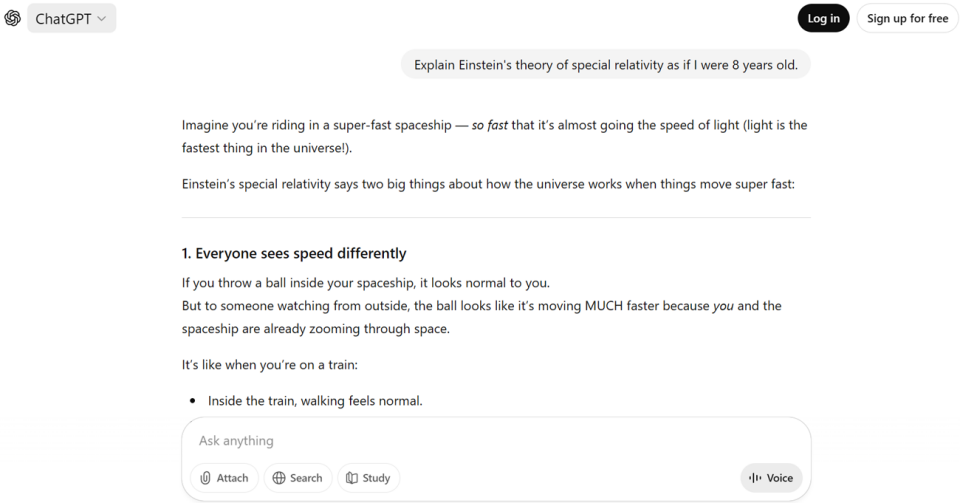The width and height of the screenshot is (960, 503).
Task: Click the horizontal divider above section 1
Action: tap(496, 217)
